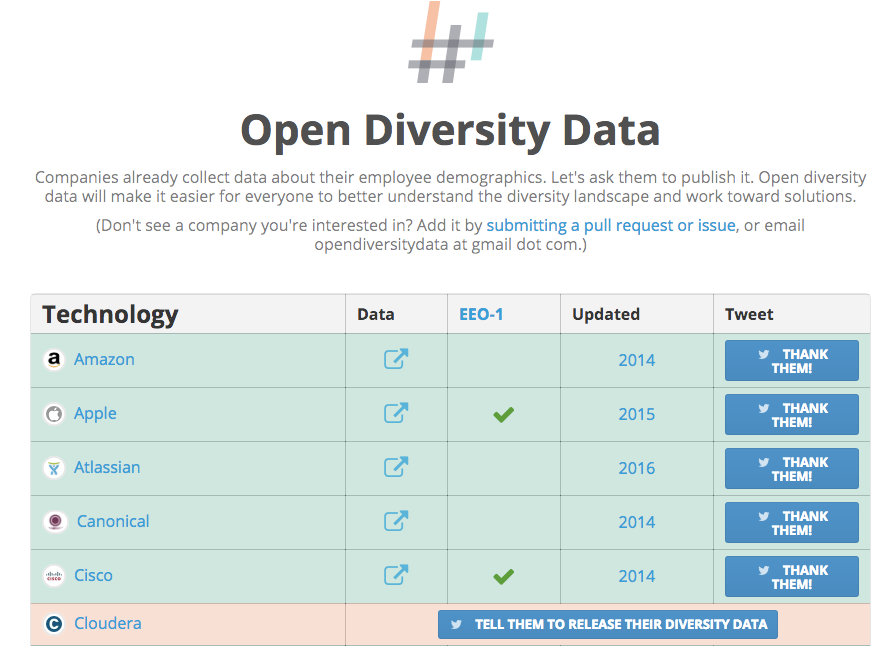Viewport: 886px width, 646px height.
Task: Click Apple's EEO-1 green checkmark
Action: [503, 414]
